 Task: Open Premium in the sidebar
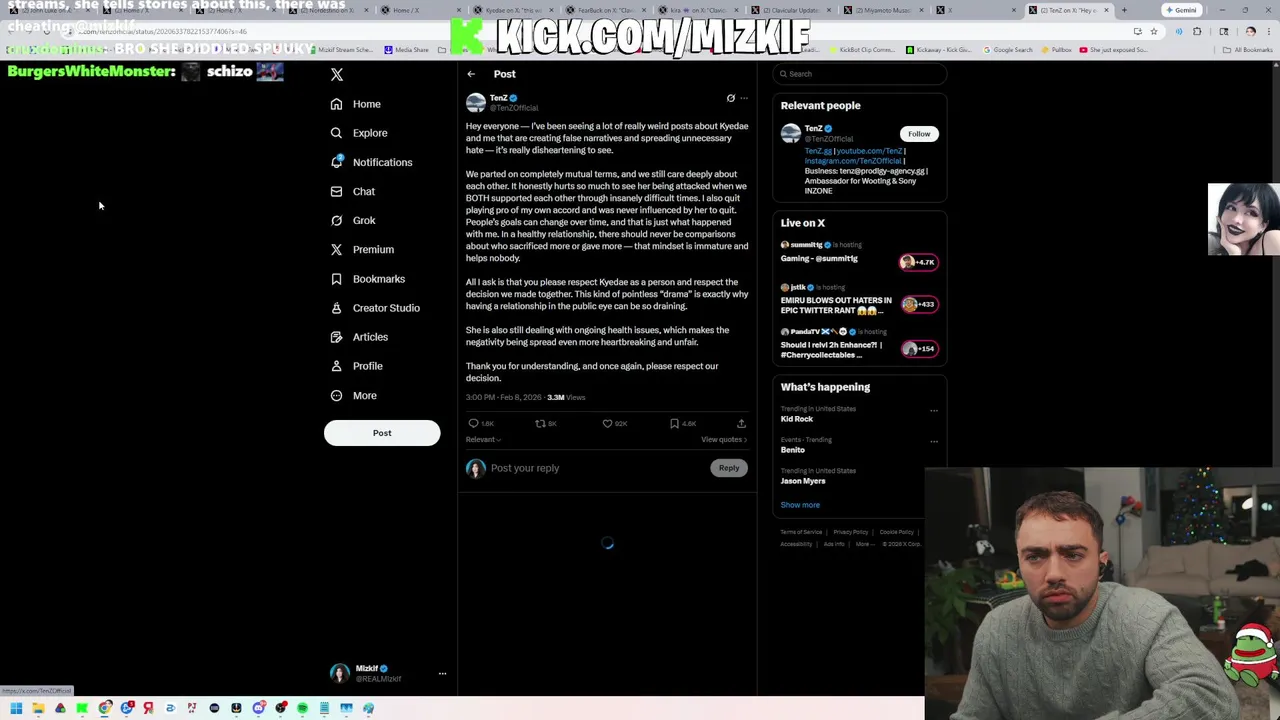[x=362, y=249]
